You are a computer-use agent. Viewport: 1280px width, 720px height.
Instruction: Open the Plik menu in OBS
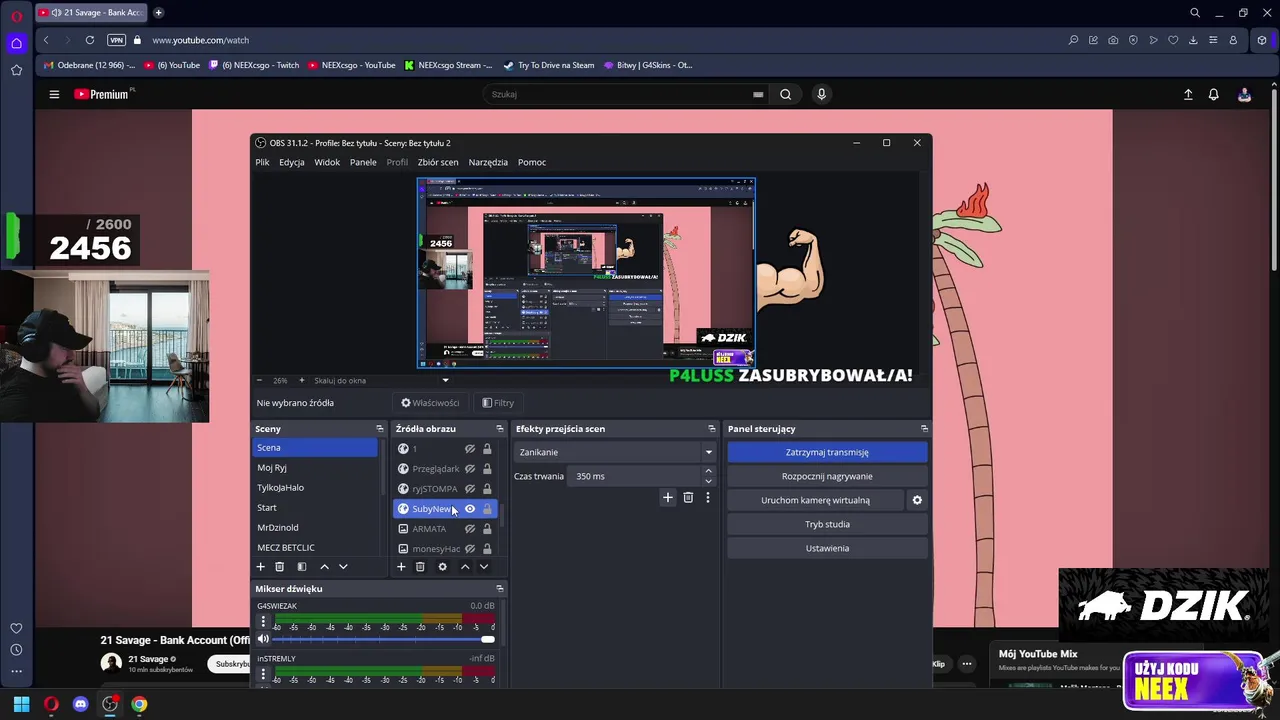coord(262,162)
